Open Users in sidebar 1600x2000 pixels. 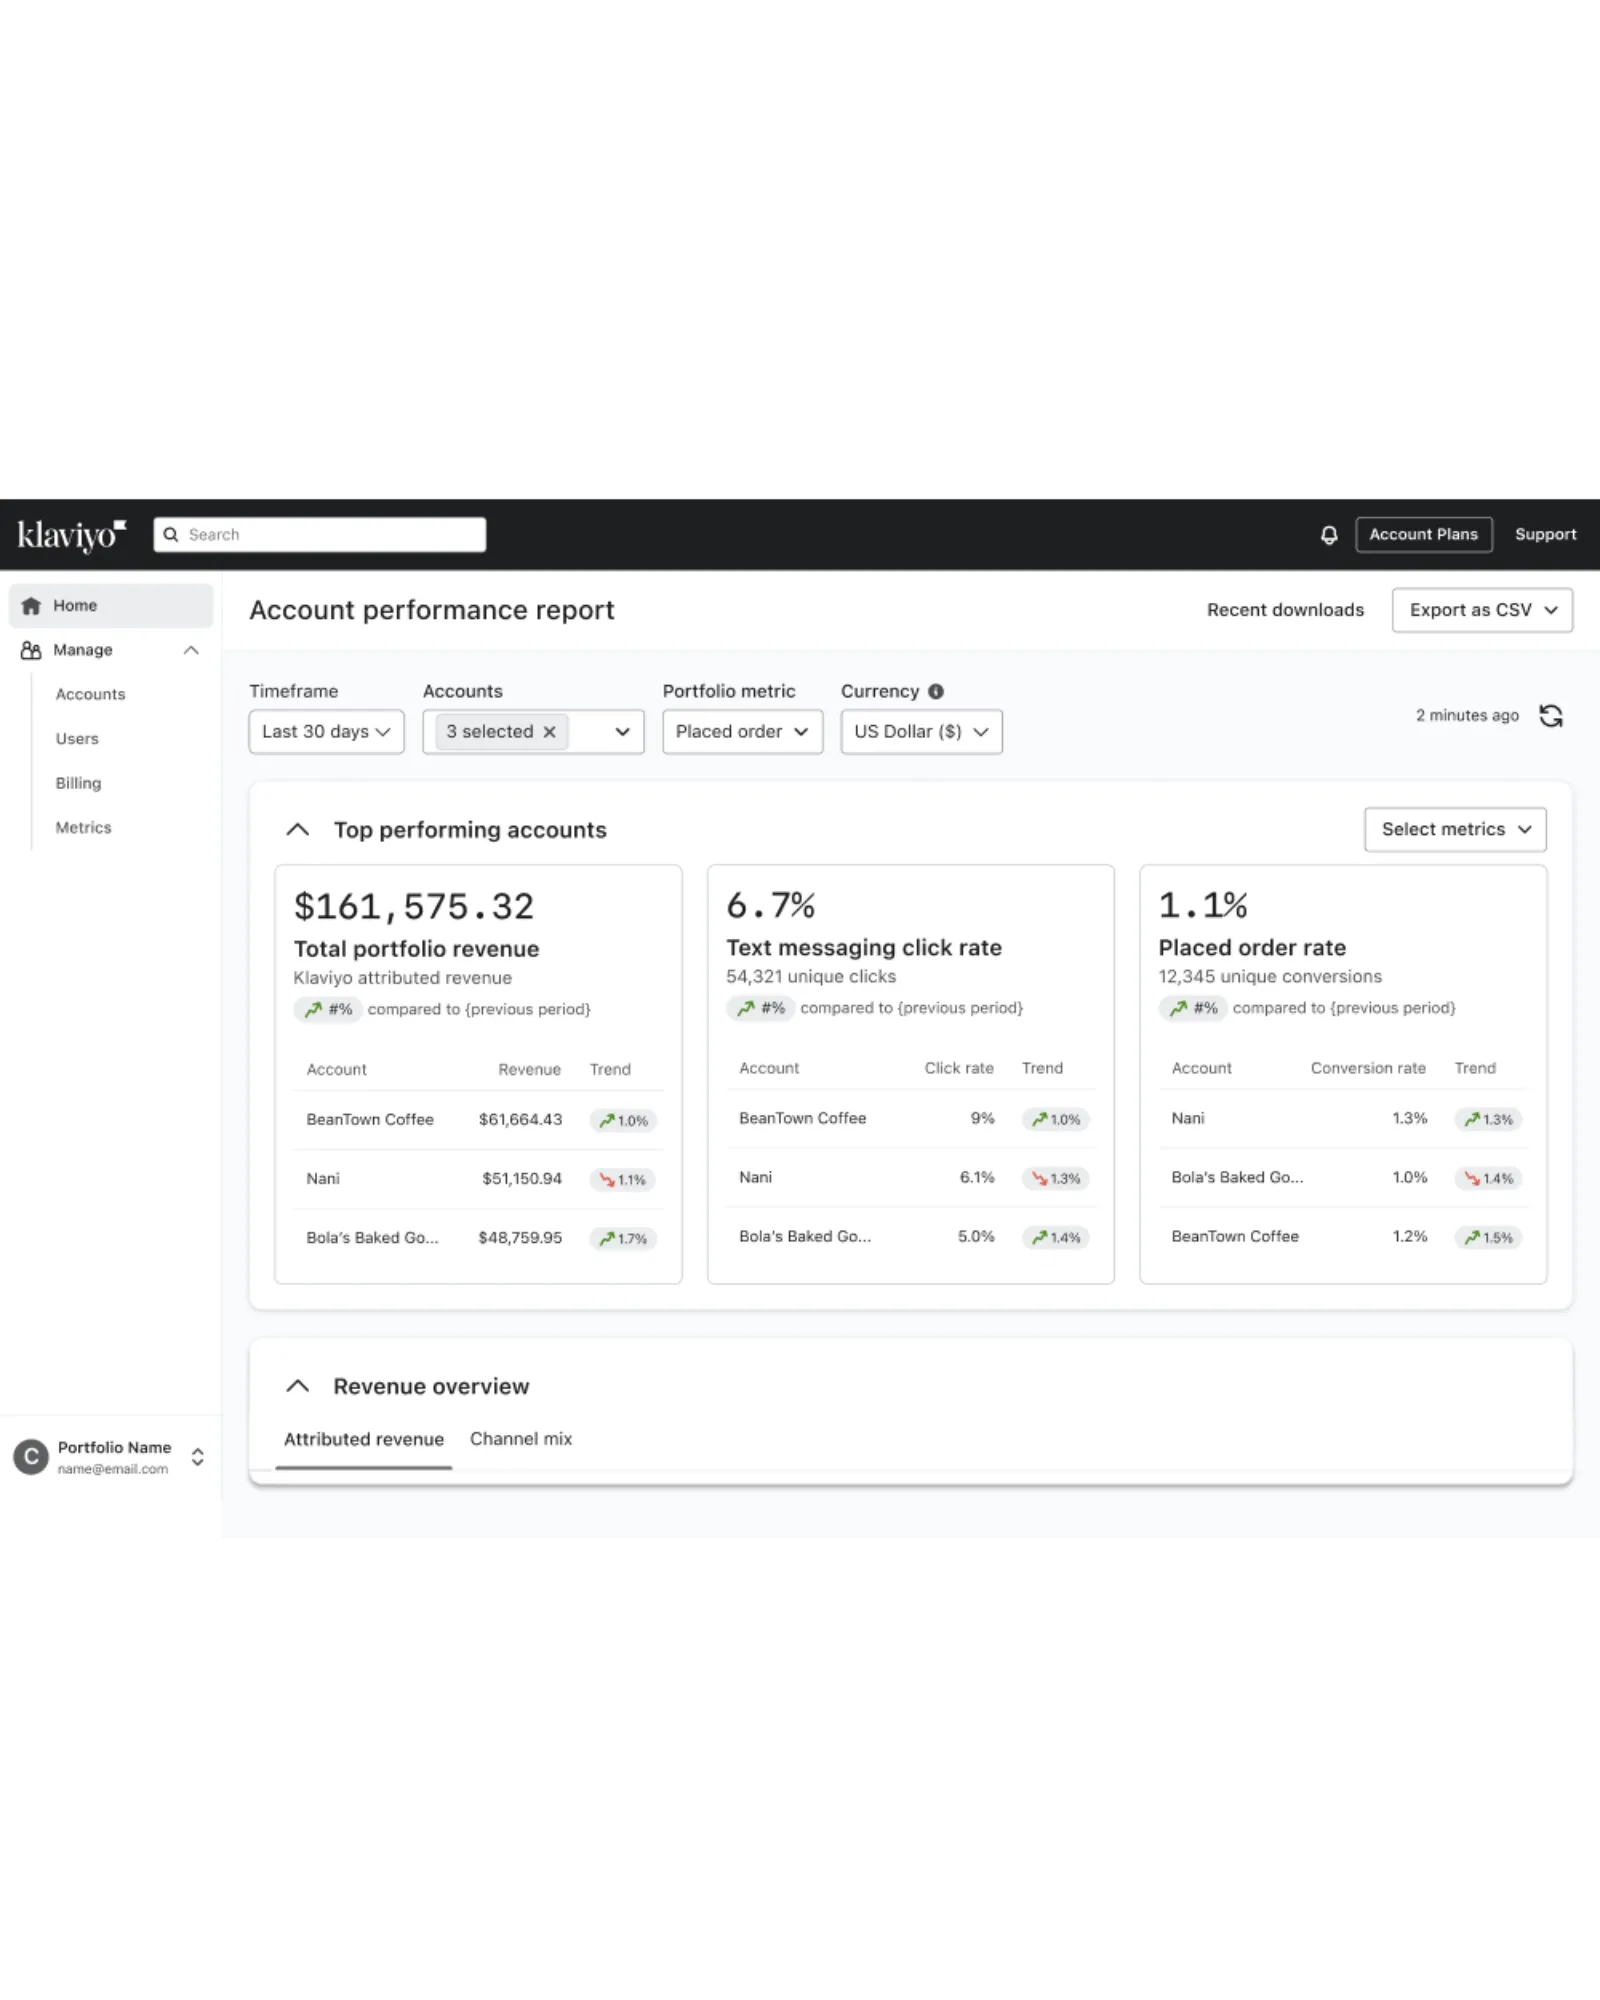point(77,739)
